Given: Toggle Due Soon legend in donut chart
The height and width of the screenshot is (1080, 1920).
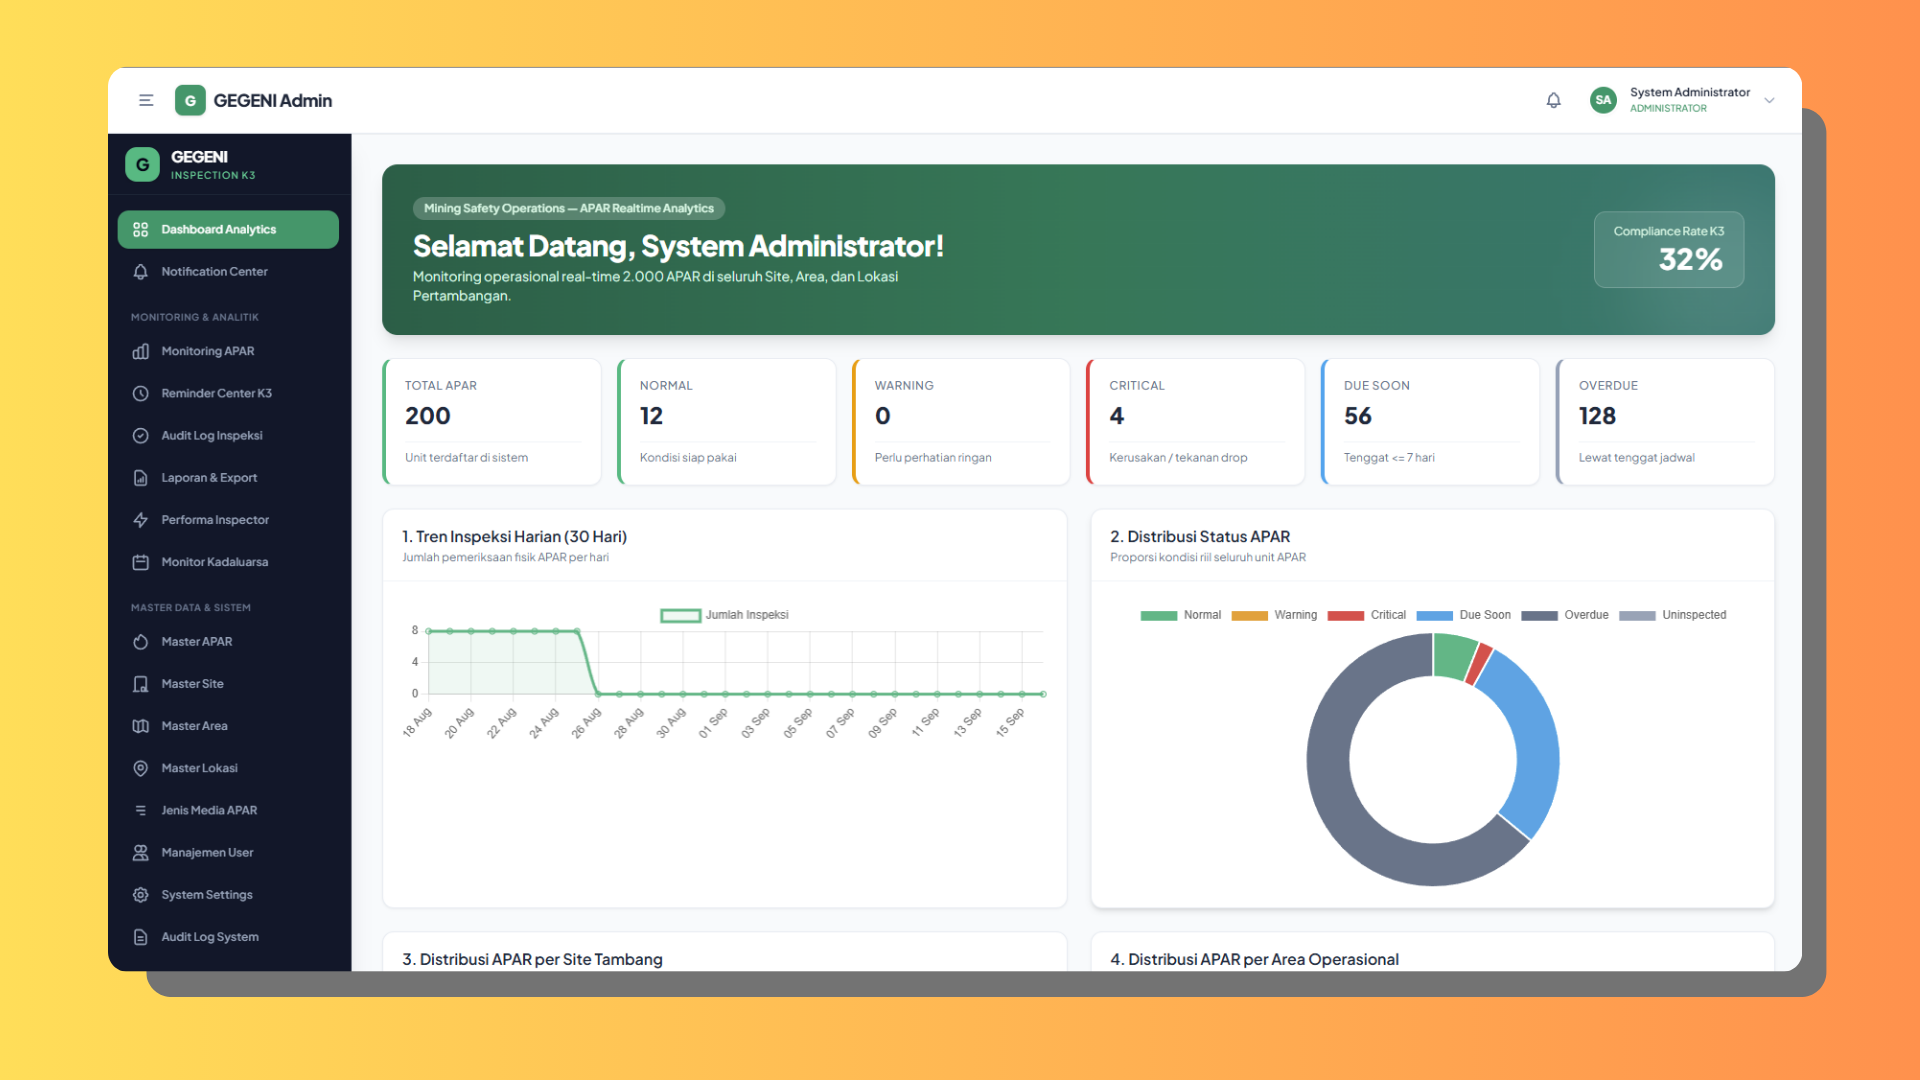Looking at the screenshot, I should click(1464, 615).
